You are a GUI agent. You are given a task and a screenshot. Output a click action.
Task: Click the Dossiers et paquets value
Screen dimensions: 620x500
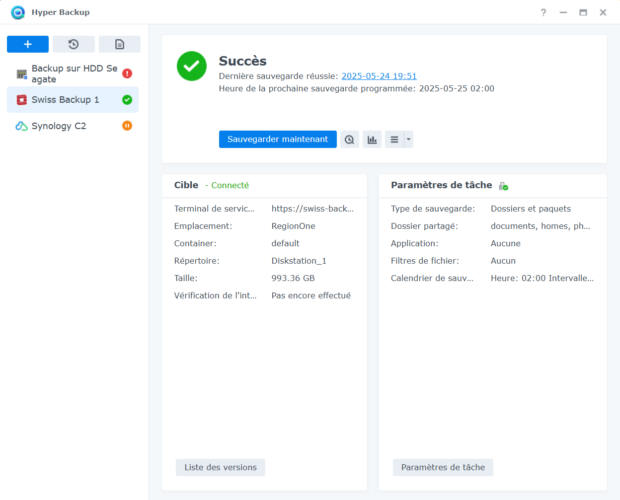[531, 209]
